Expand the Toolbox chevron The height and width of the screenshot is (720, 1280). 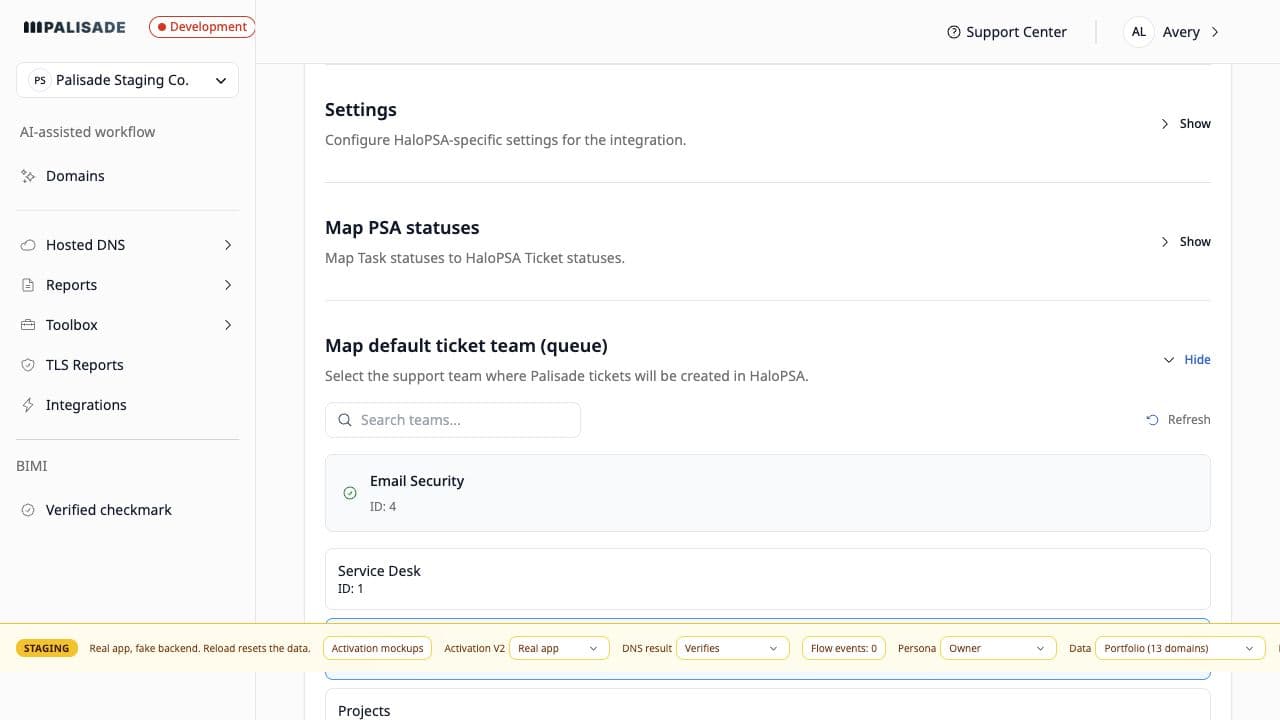point(228,325)
